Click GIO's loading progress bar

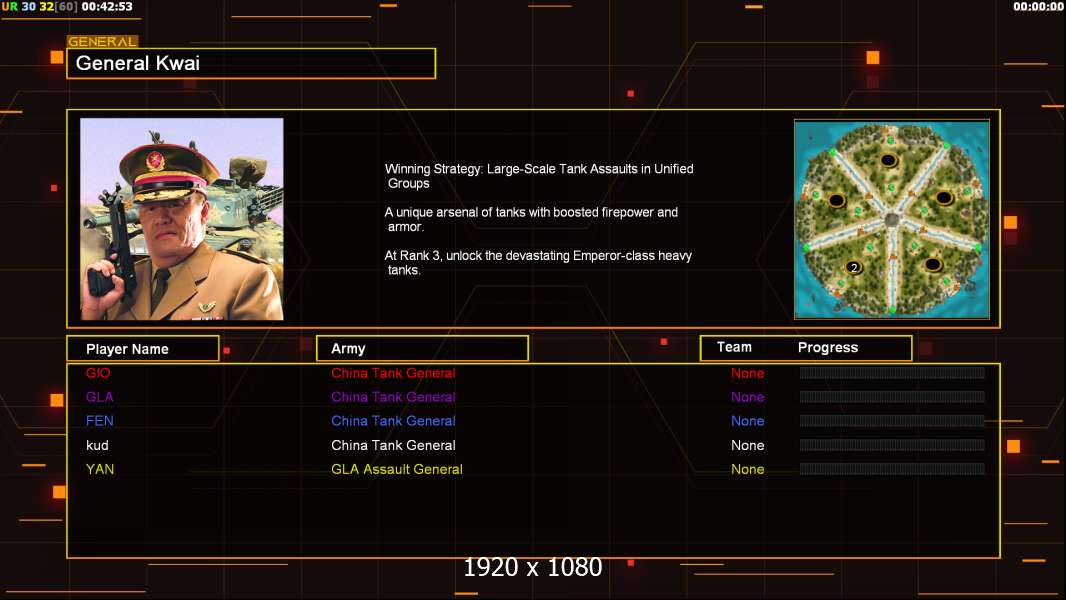tap(892, 372)
